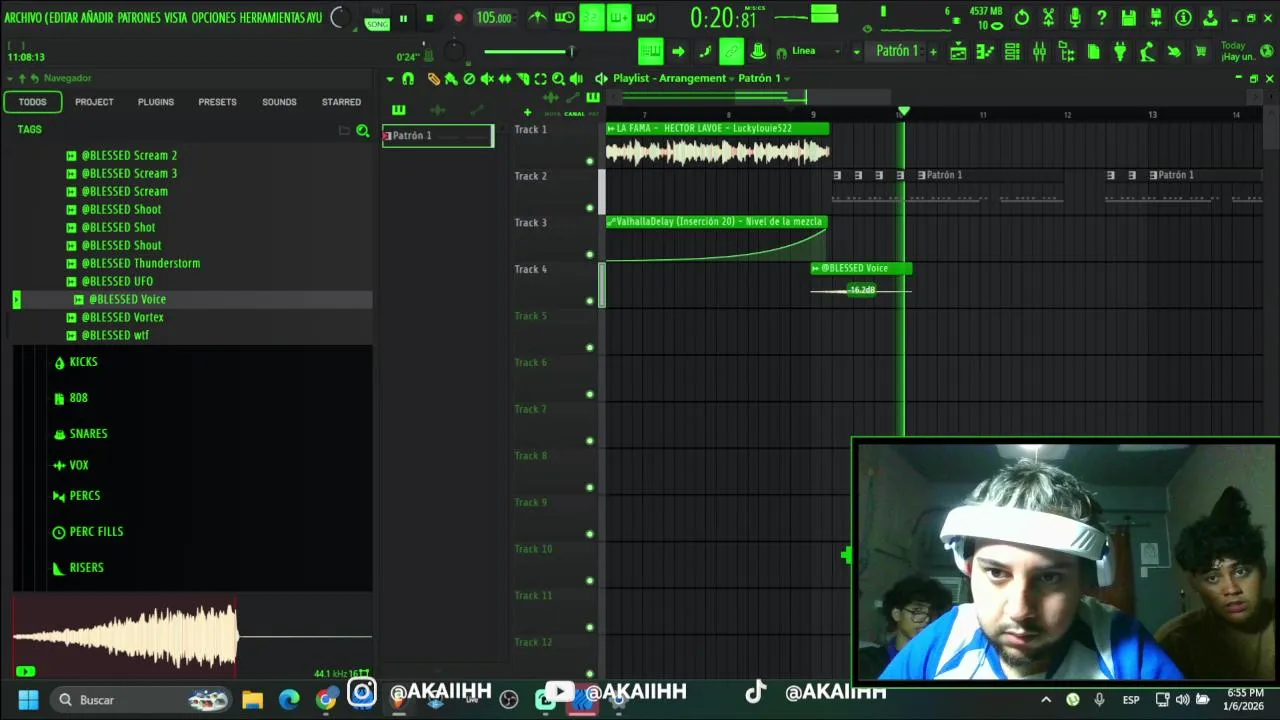The image size is (1280, 720).
Task: Select the Slip tool in Playlist
Action: tap(505, 79)
